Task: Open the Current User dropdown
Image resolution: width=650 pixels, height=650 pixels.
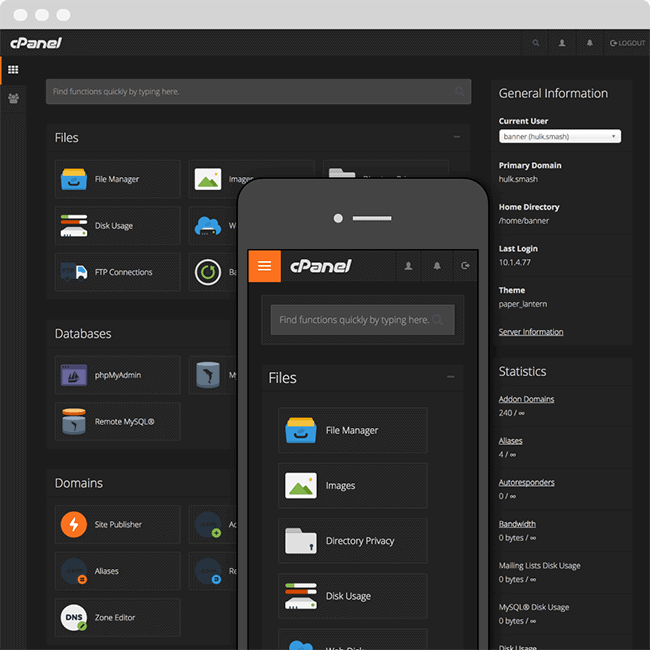Action: click(560, 136)
